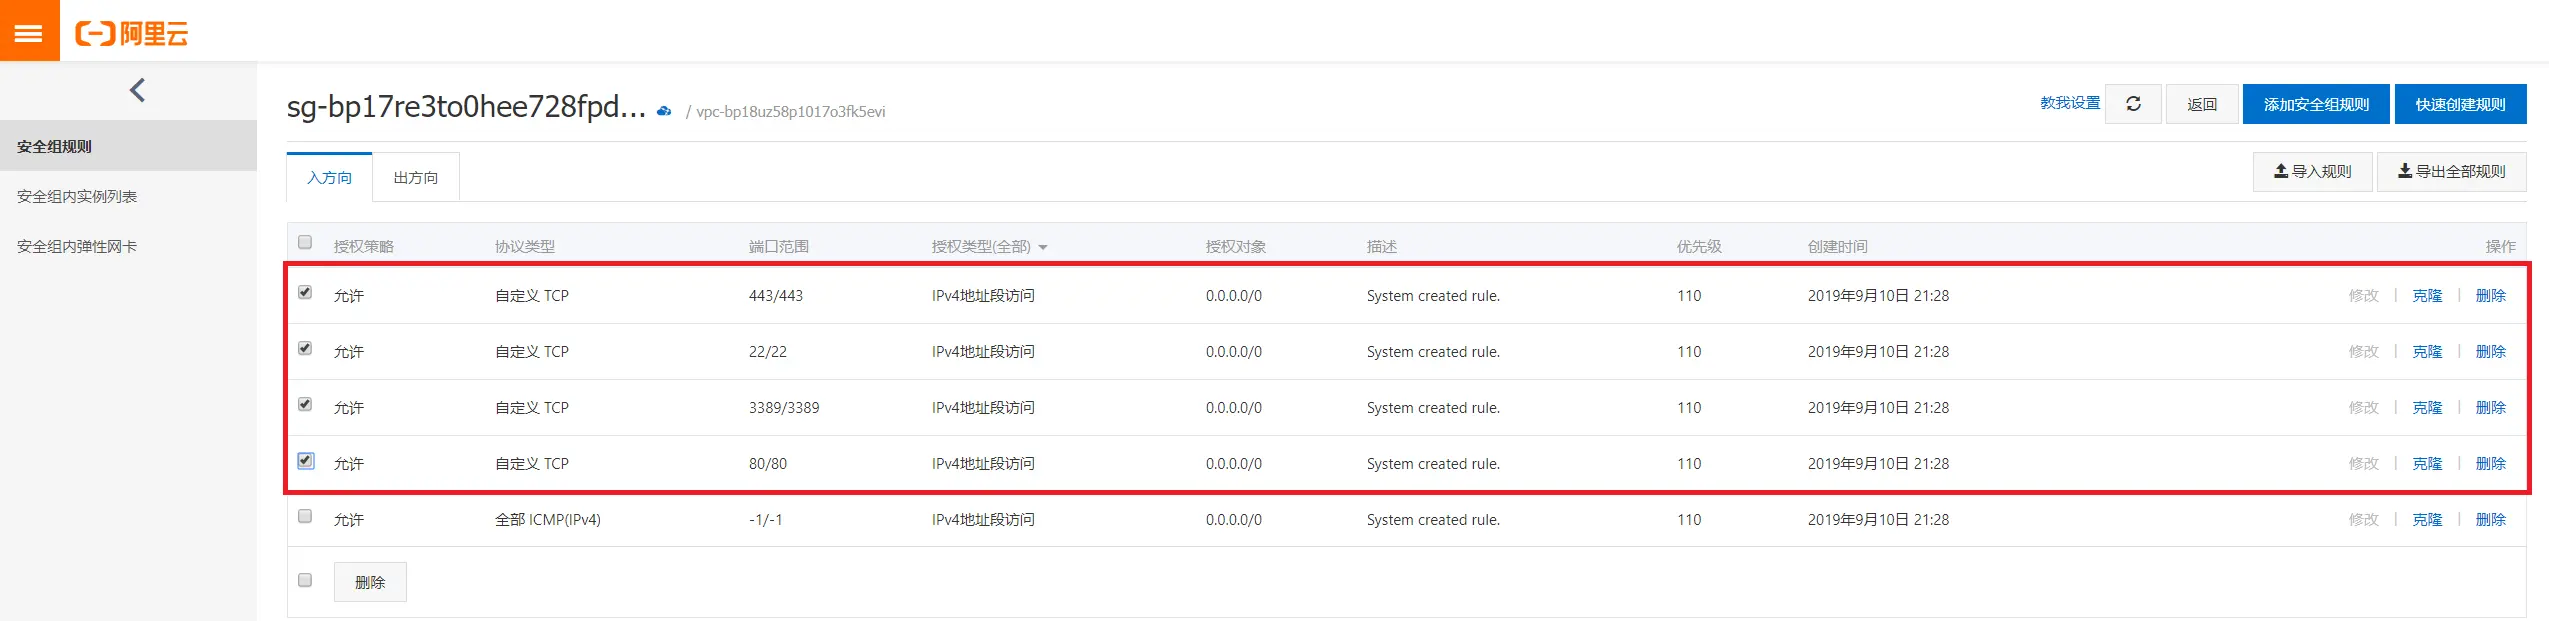Viewport: 2549px width, 621px height.
Task: Modify the 22/22 rule
Action: (x=2363, y=351)
